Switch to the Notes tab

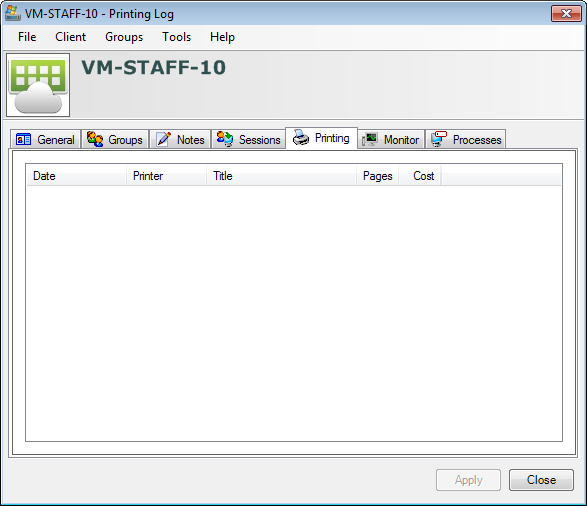point(180,140)
